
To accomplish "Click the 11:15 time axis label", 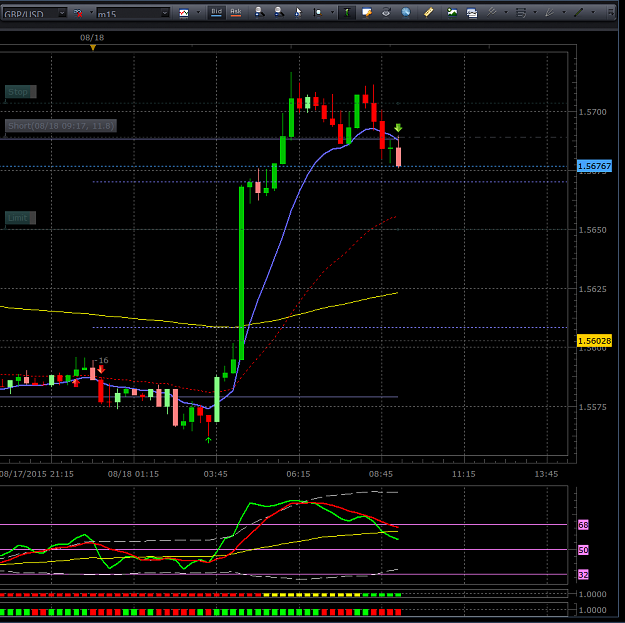I will [x=464, y=474].
